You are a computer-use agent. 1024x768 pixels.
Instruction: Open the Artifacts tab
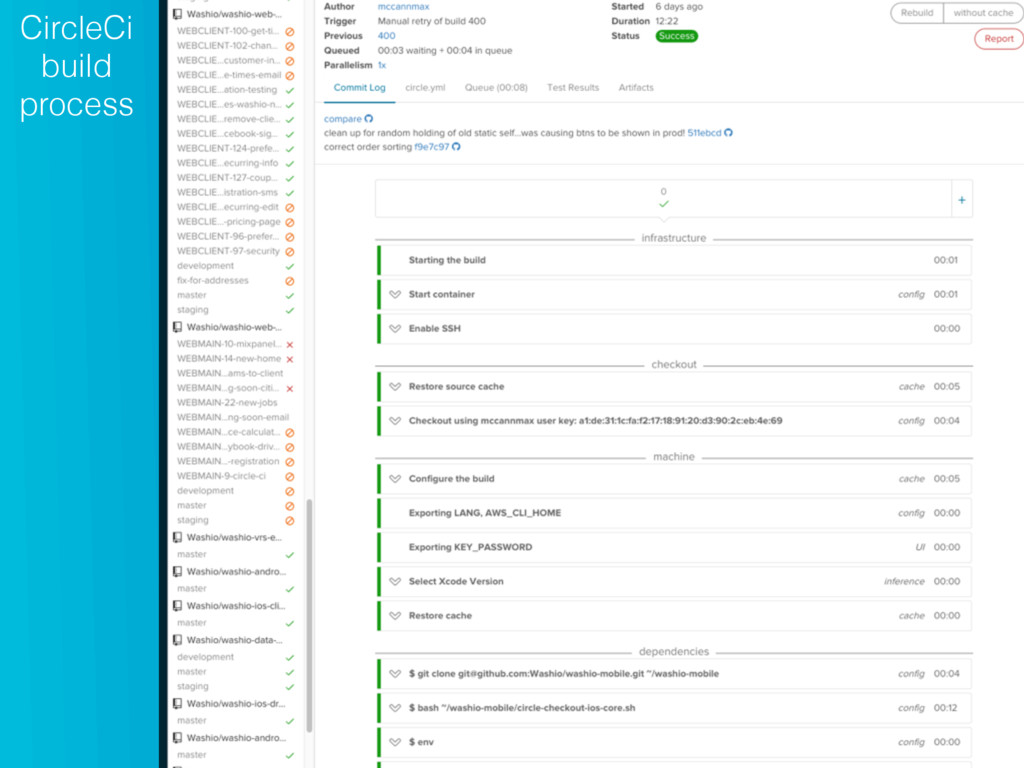click(636, 88)
